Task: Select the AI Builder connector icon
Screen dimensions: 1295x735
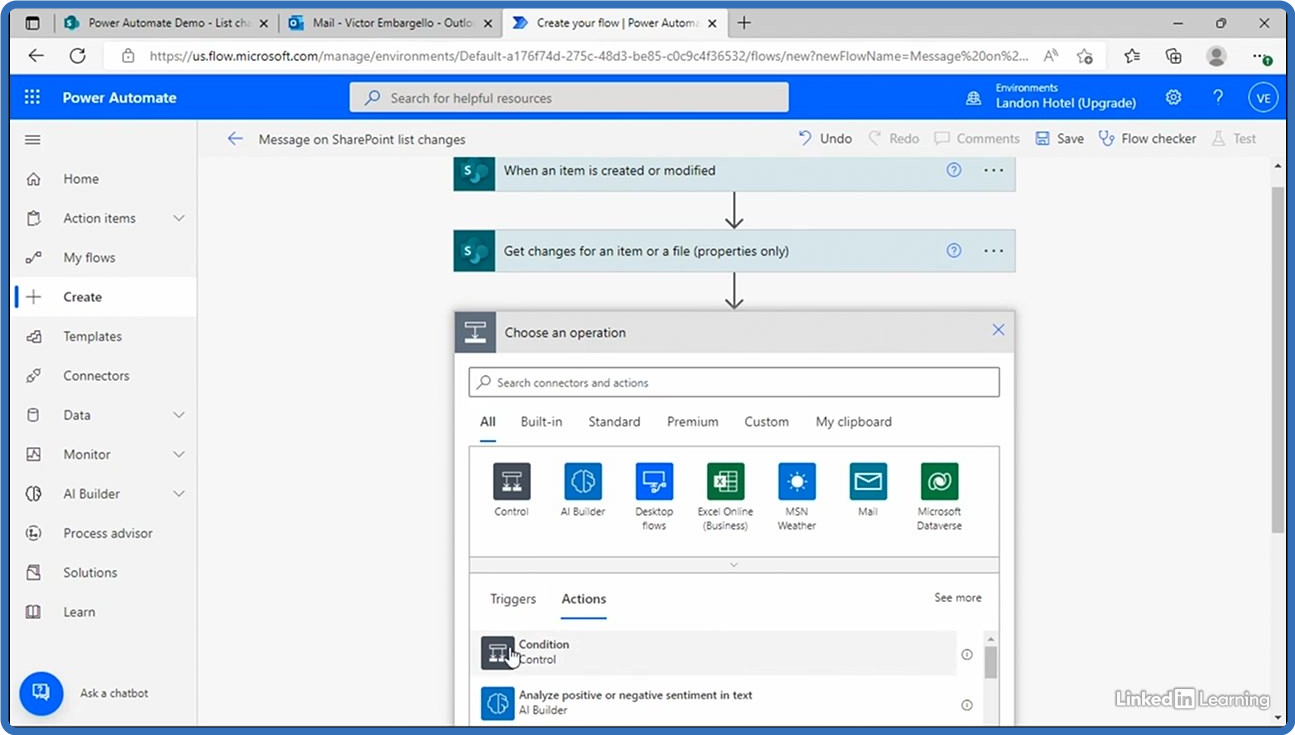Action: [583, 481]
